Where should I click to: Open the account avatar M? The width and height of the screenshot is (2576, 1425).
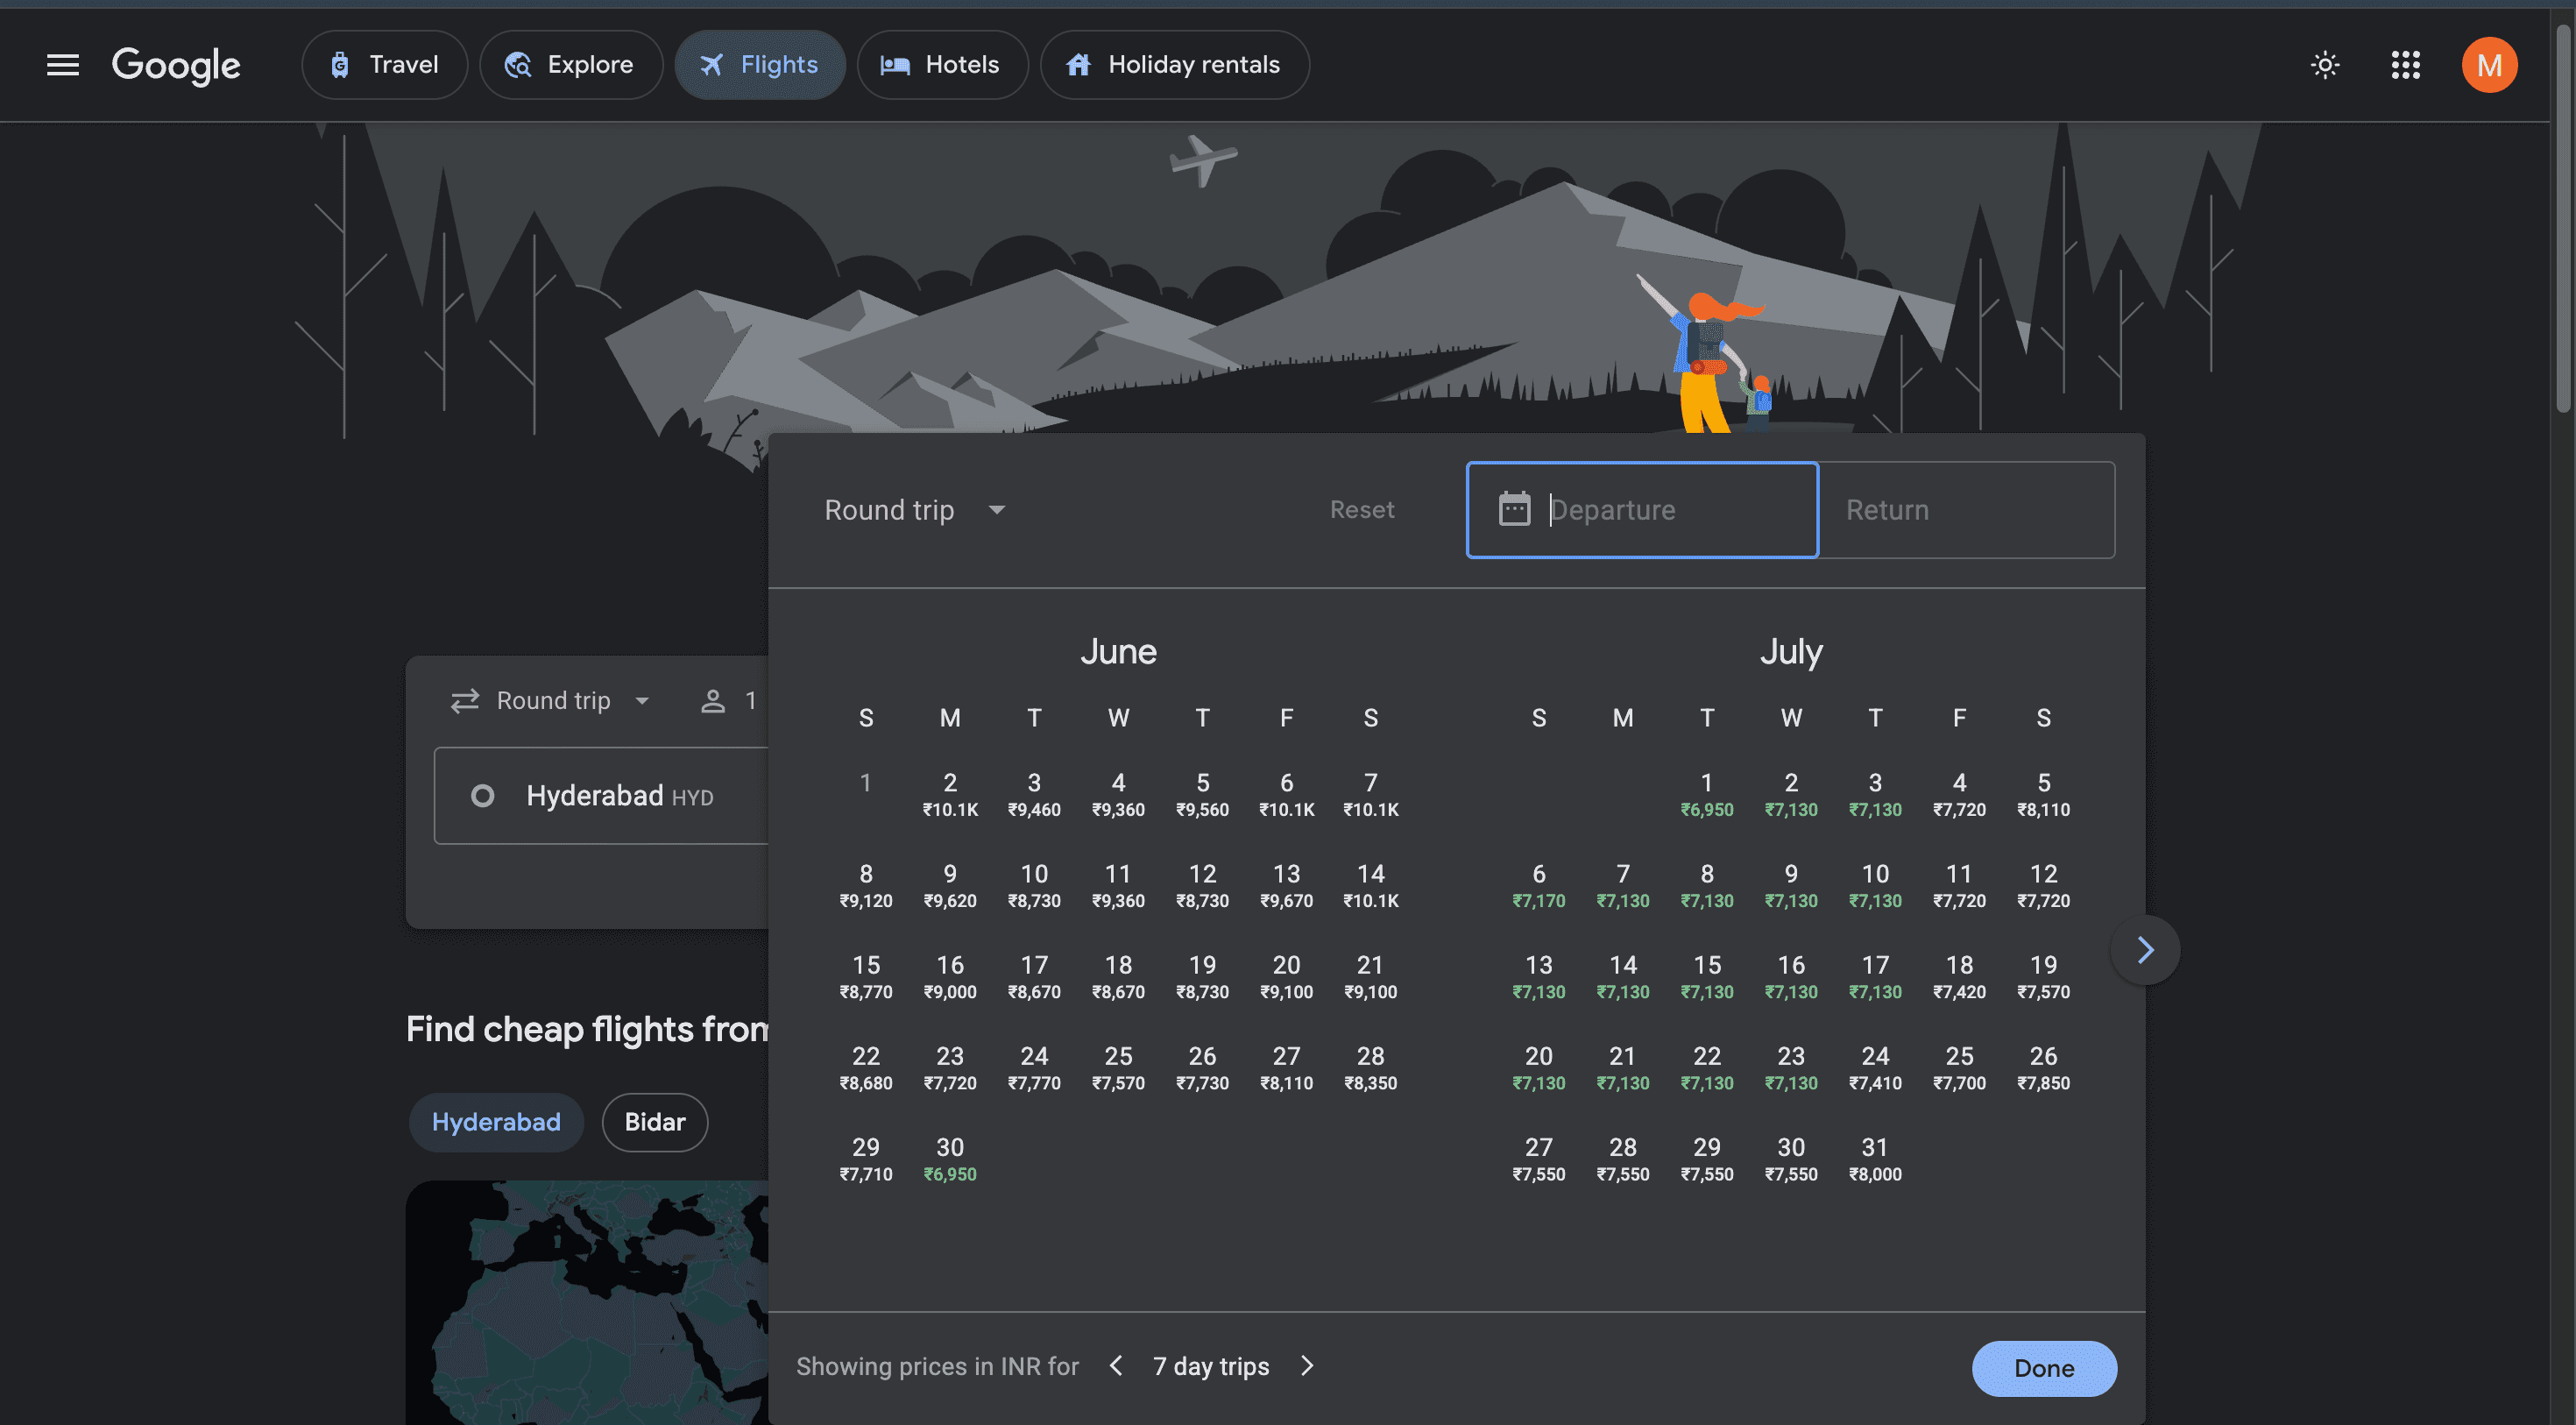point(2488,65)
